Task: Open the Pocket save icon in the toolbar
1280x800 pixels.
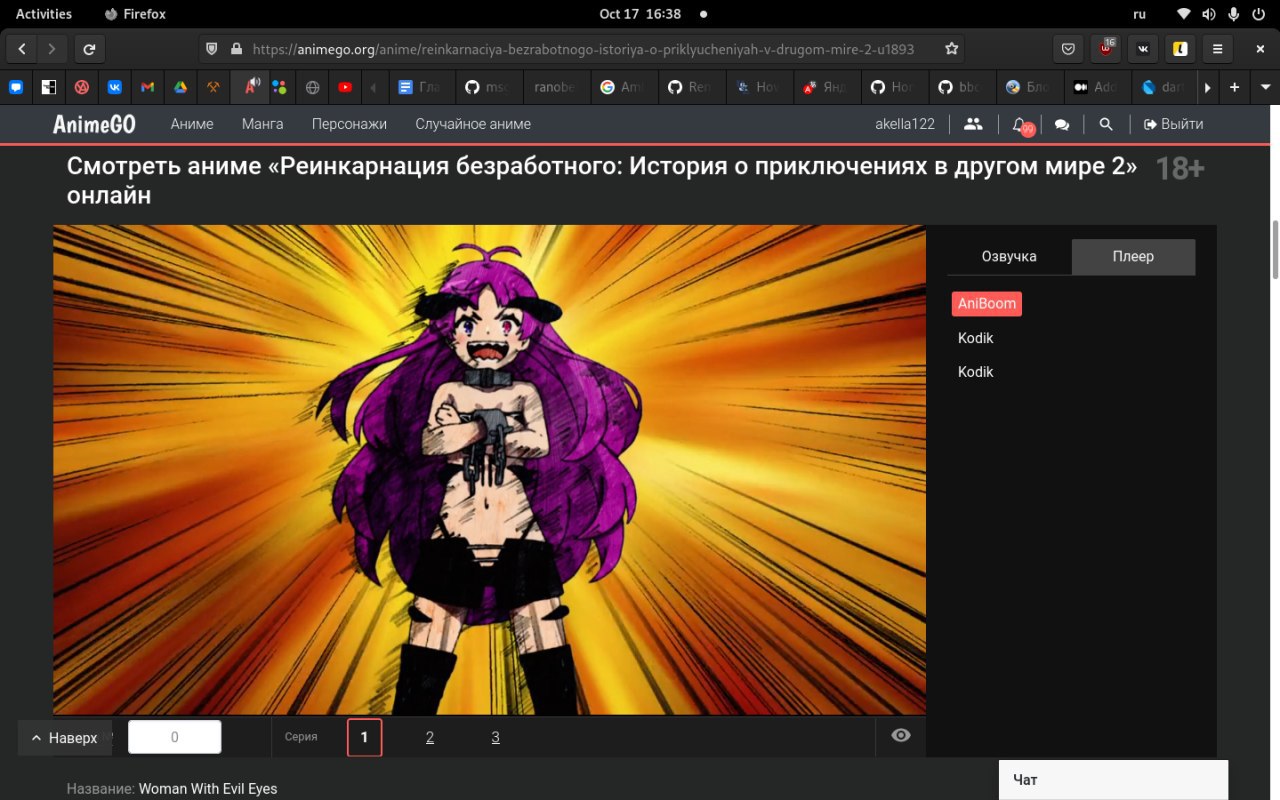Action: tap(1068, 48)
